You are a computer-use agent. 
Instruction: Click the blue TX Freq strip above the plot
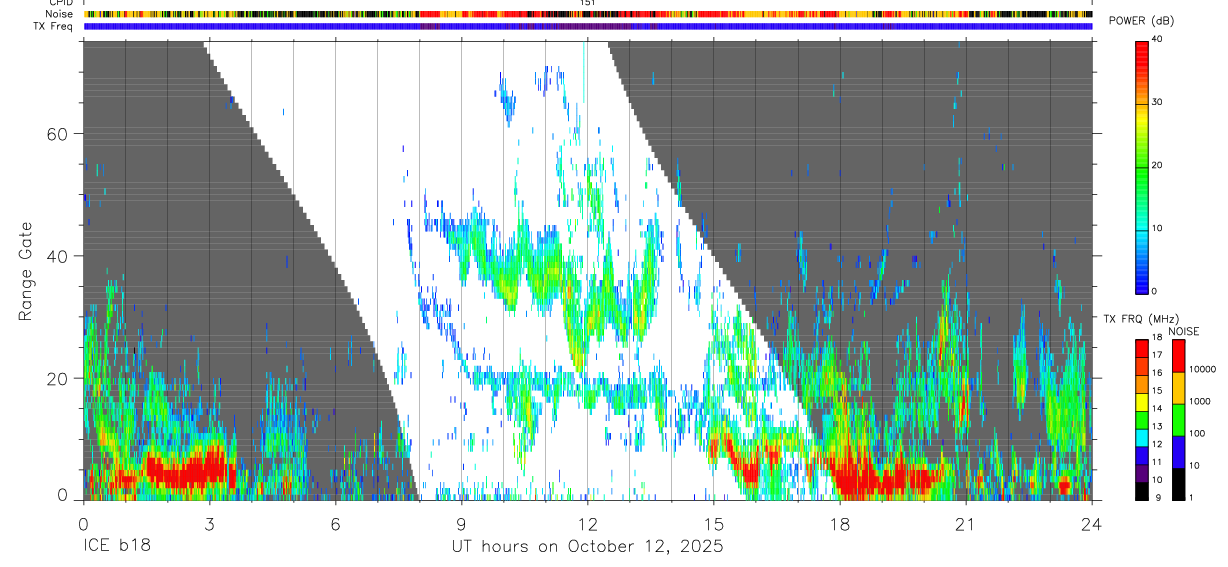click(x=587, y=26)
